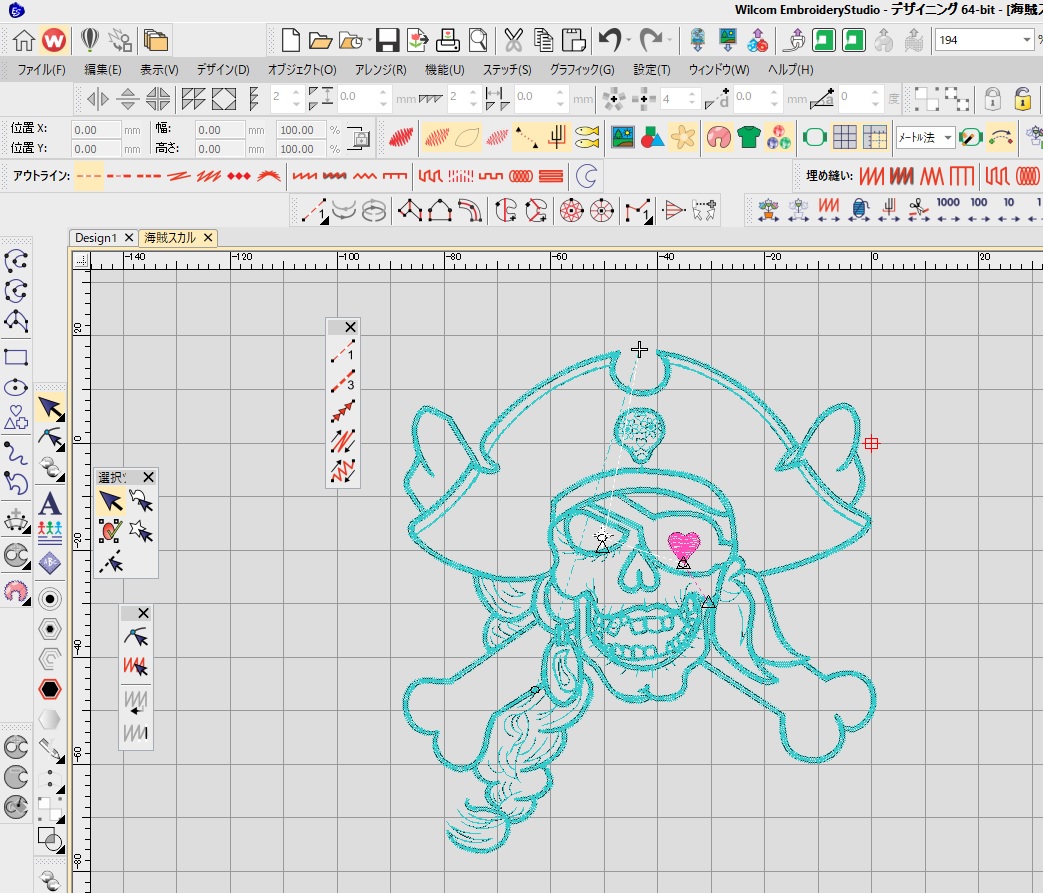This screenshot has height=893, width=1043.
Task: Toggle the grid display icon
Action: (845, 138)
